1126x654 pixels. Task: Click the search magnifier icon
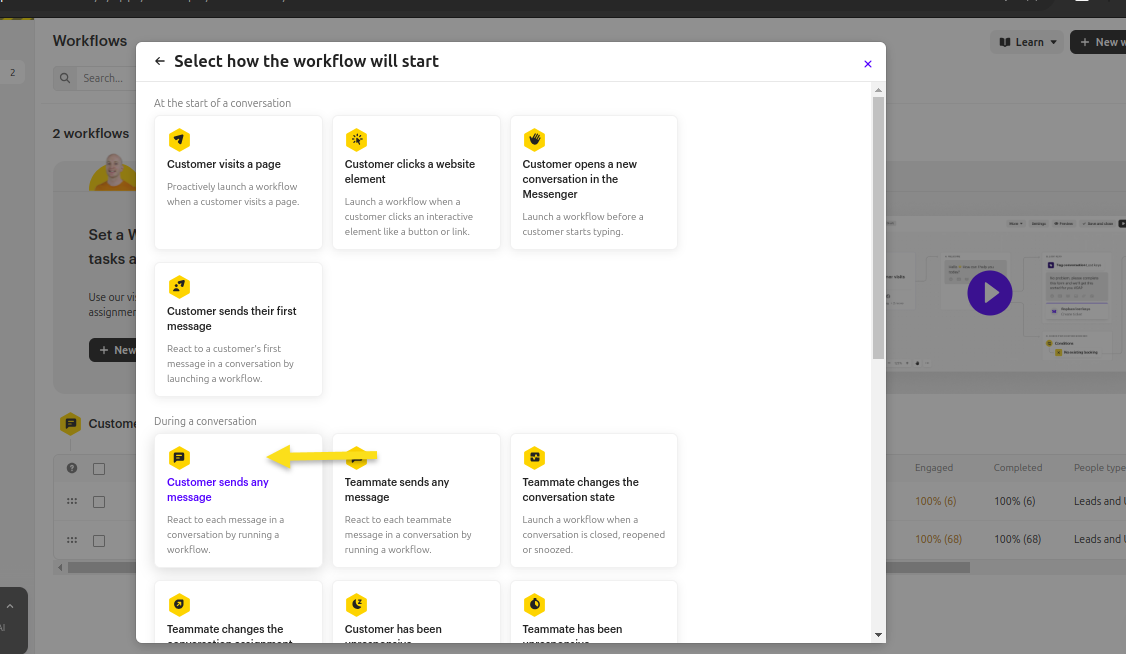[x=65, y=78]
